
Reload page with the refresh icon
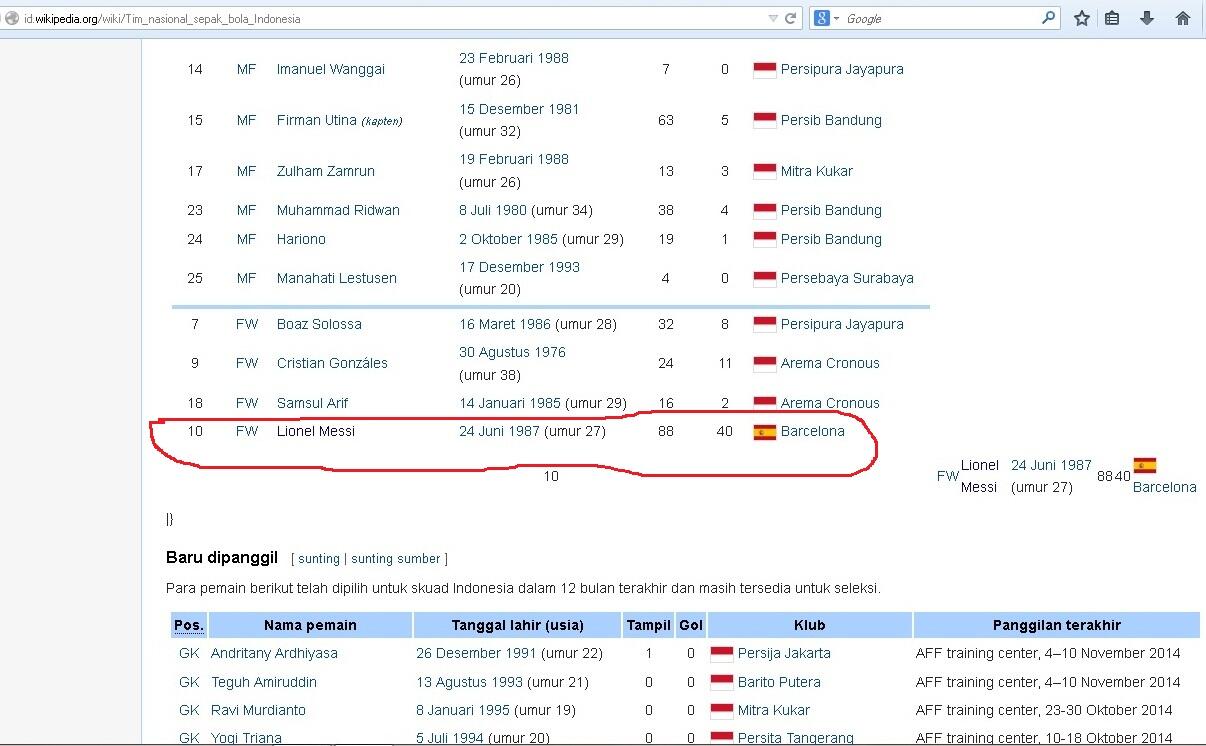click(x=790, y=18)
